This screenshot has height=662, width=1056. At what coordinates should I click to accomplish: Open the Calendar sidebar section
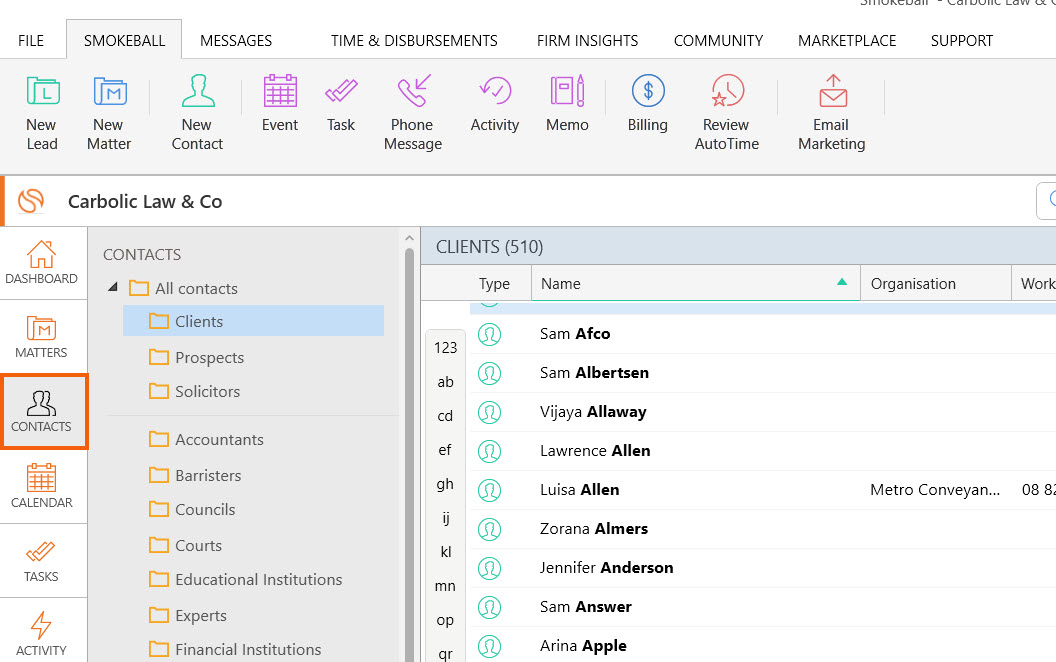point(41,486)
